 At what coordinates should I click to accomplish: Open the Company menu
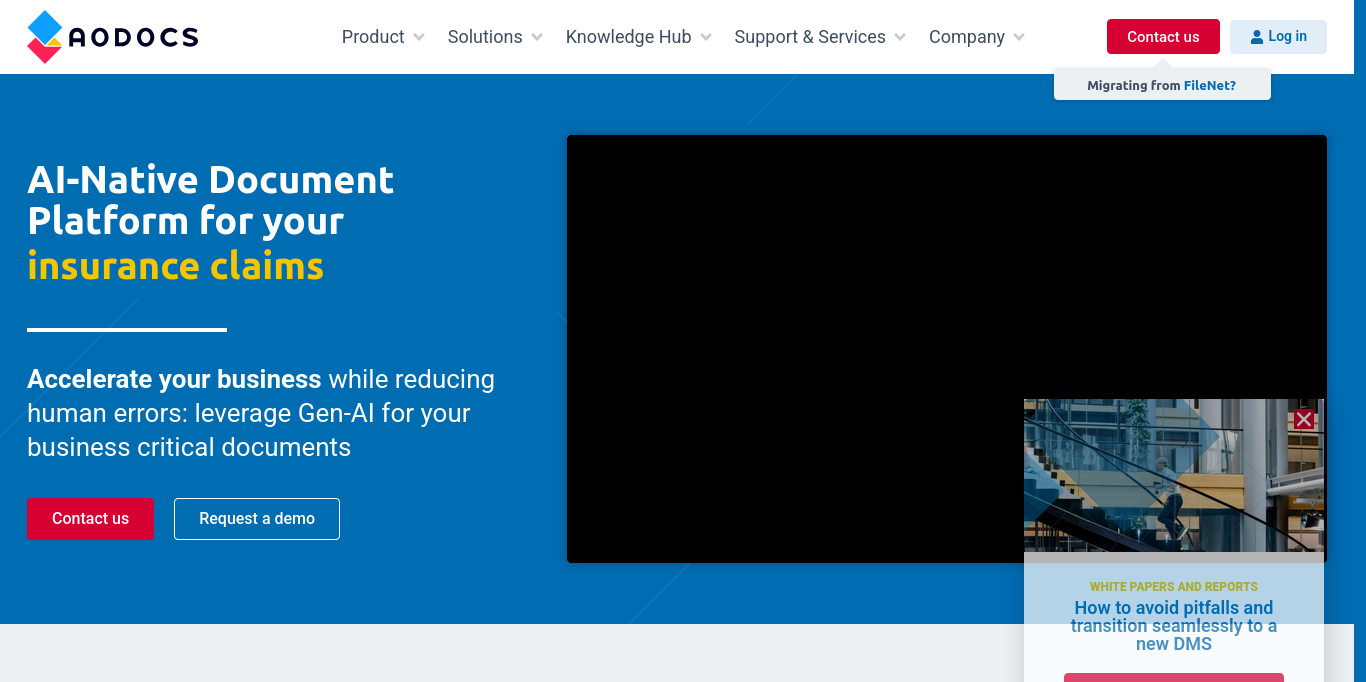pyautogui.click(x=967, y=37)
